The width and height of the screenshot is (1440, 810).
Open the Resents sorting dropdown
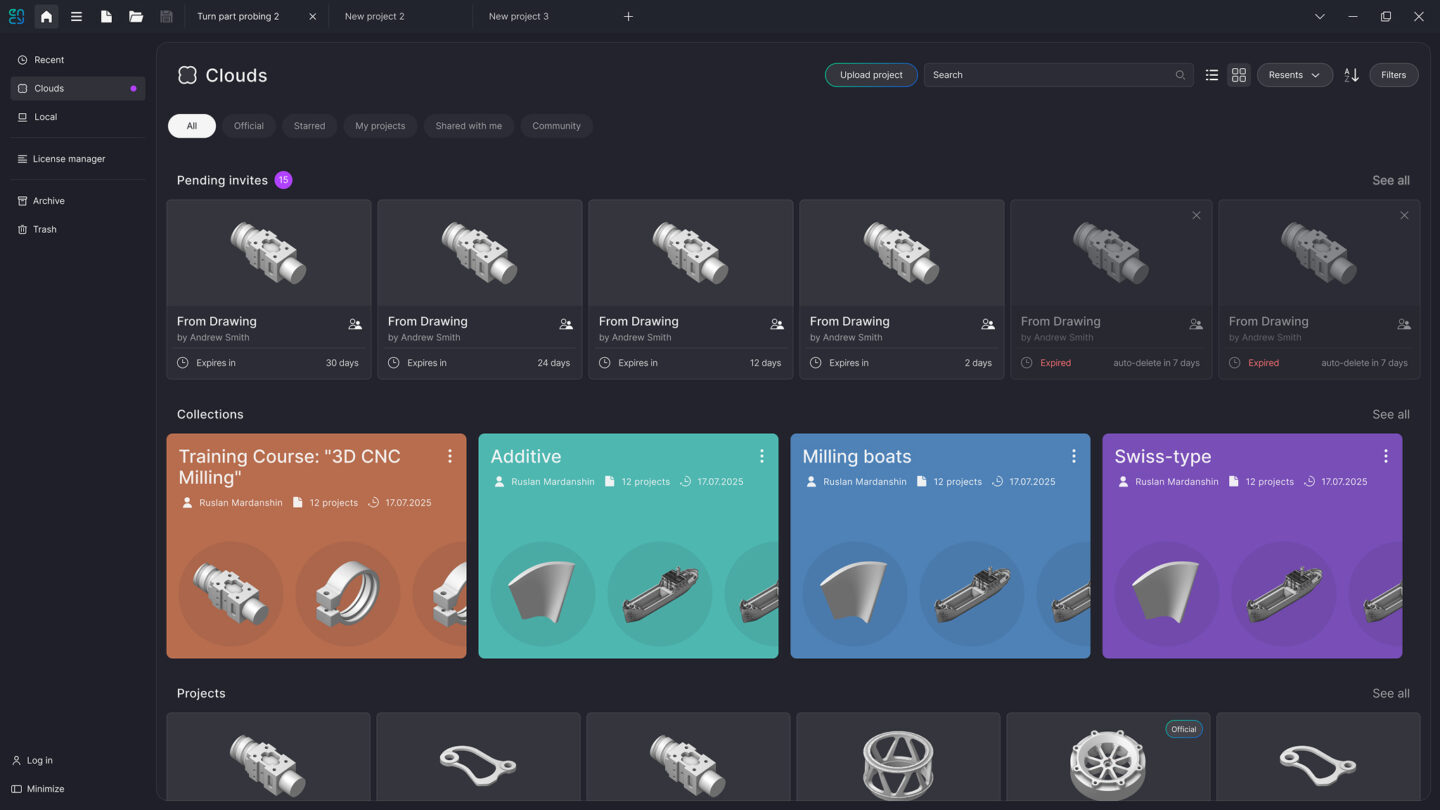(x=1294, y=74)
